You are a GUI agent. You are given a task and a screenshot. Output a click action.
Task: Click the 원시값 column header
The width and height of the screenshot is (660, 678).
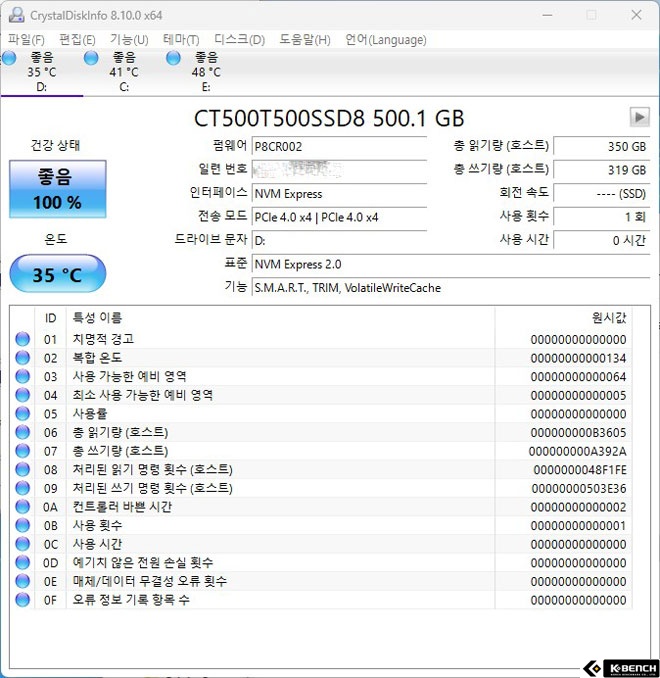tap(564, 318)
